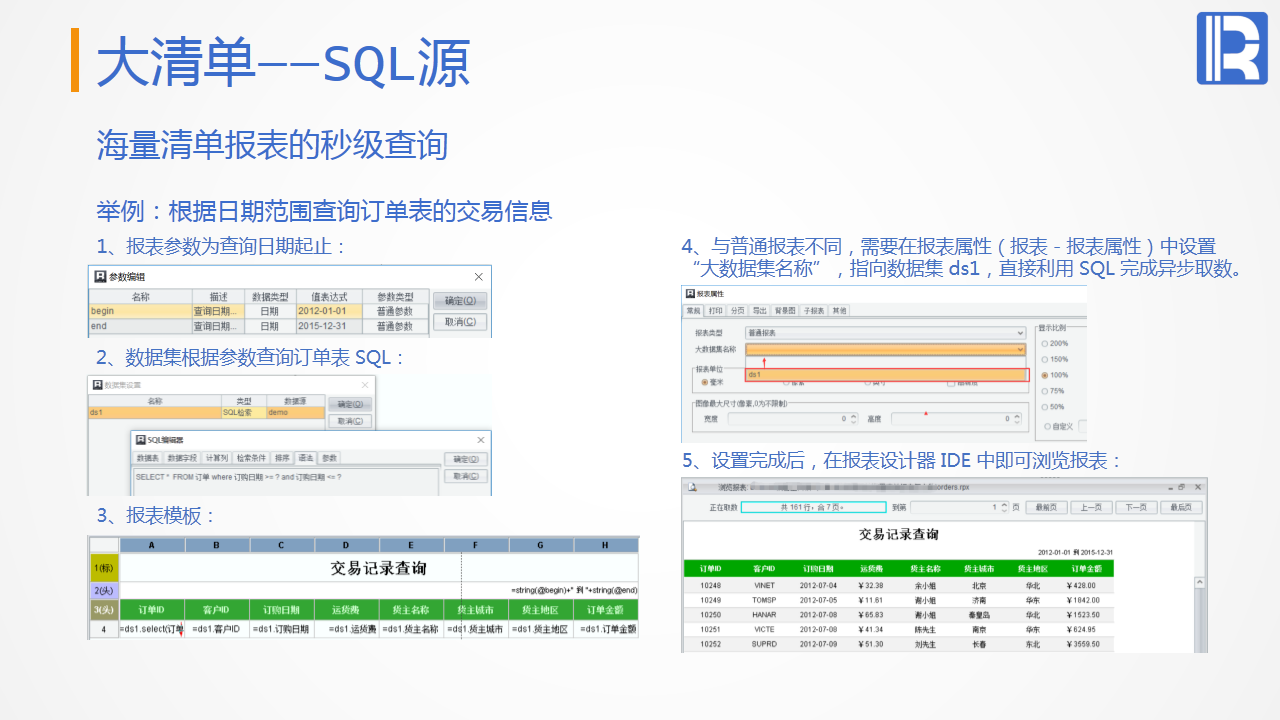Open the 导出 tab in 报表属性
This screenshot has height=720, width=1280.
click(x=761, y=311)
